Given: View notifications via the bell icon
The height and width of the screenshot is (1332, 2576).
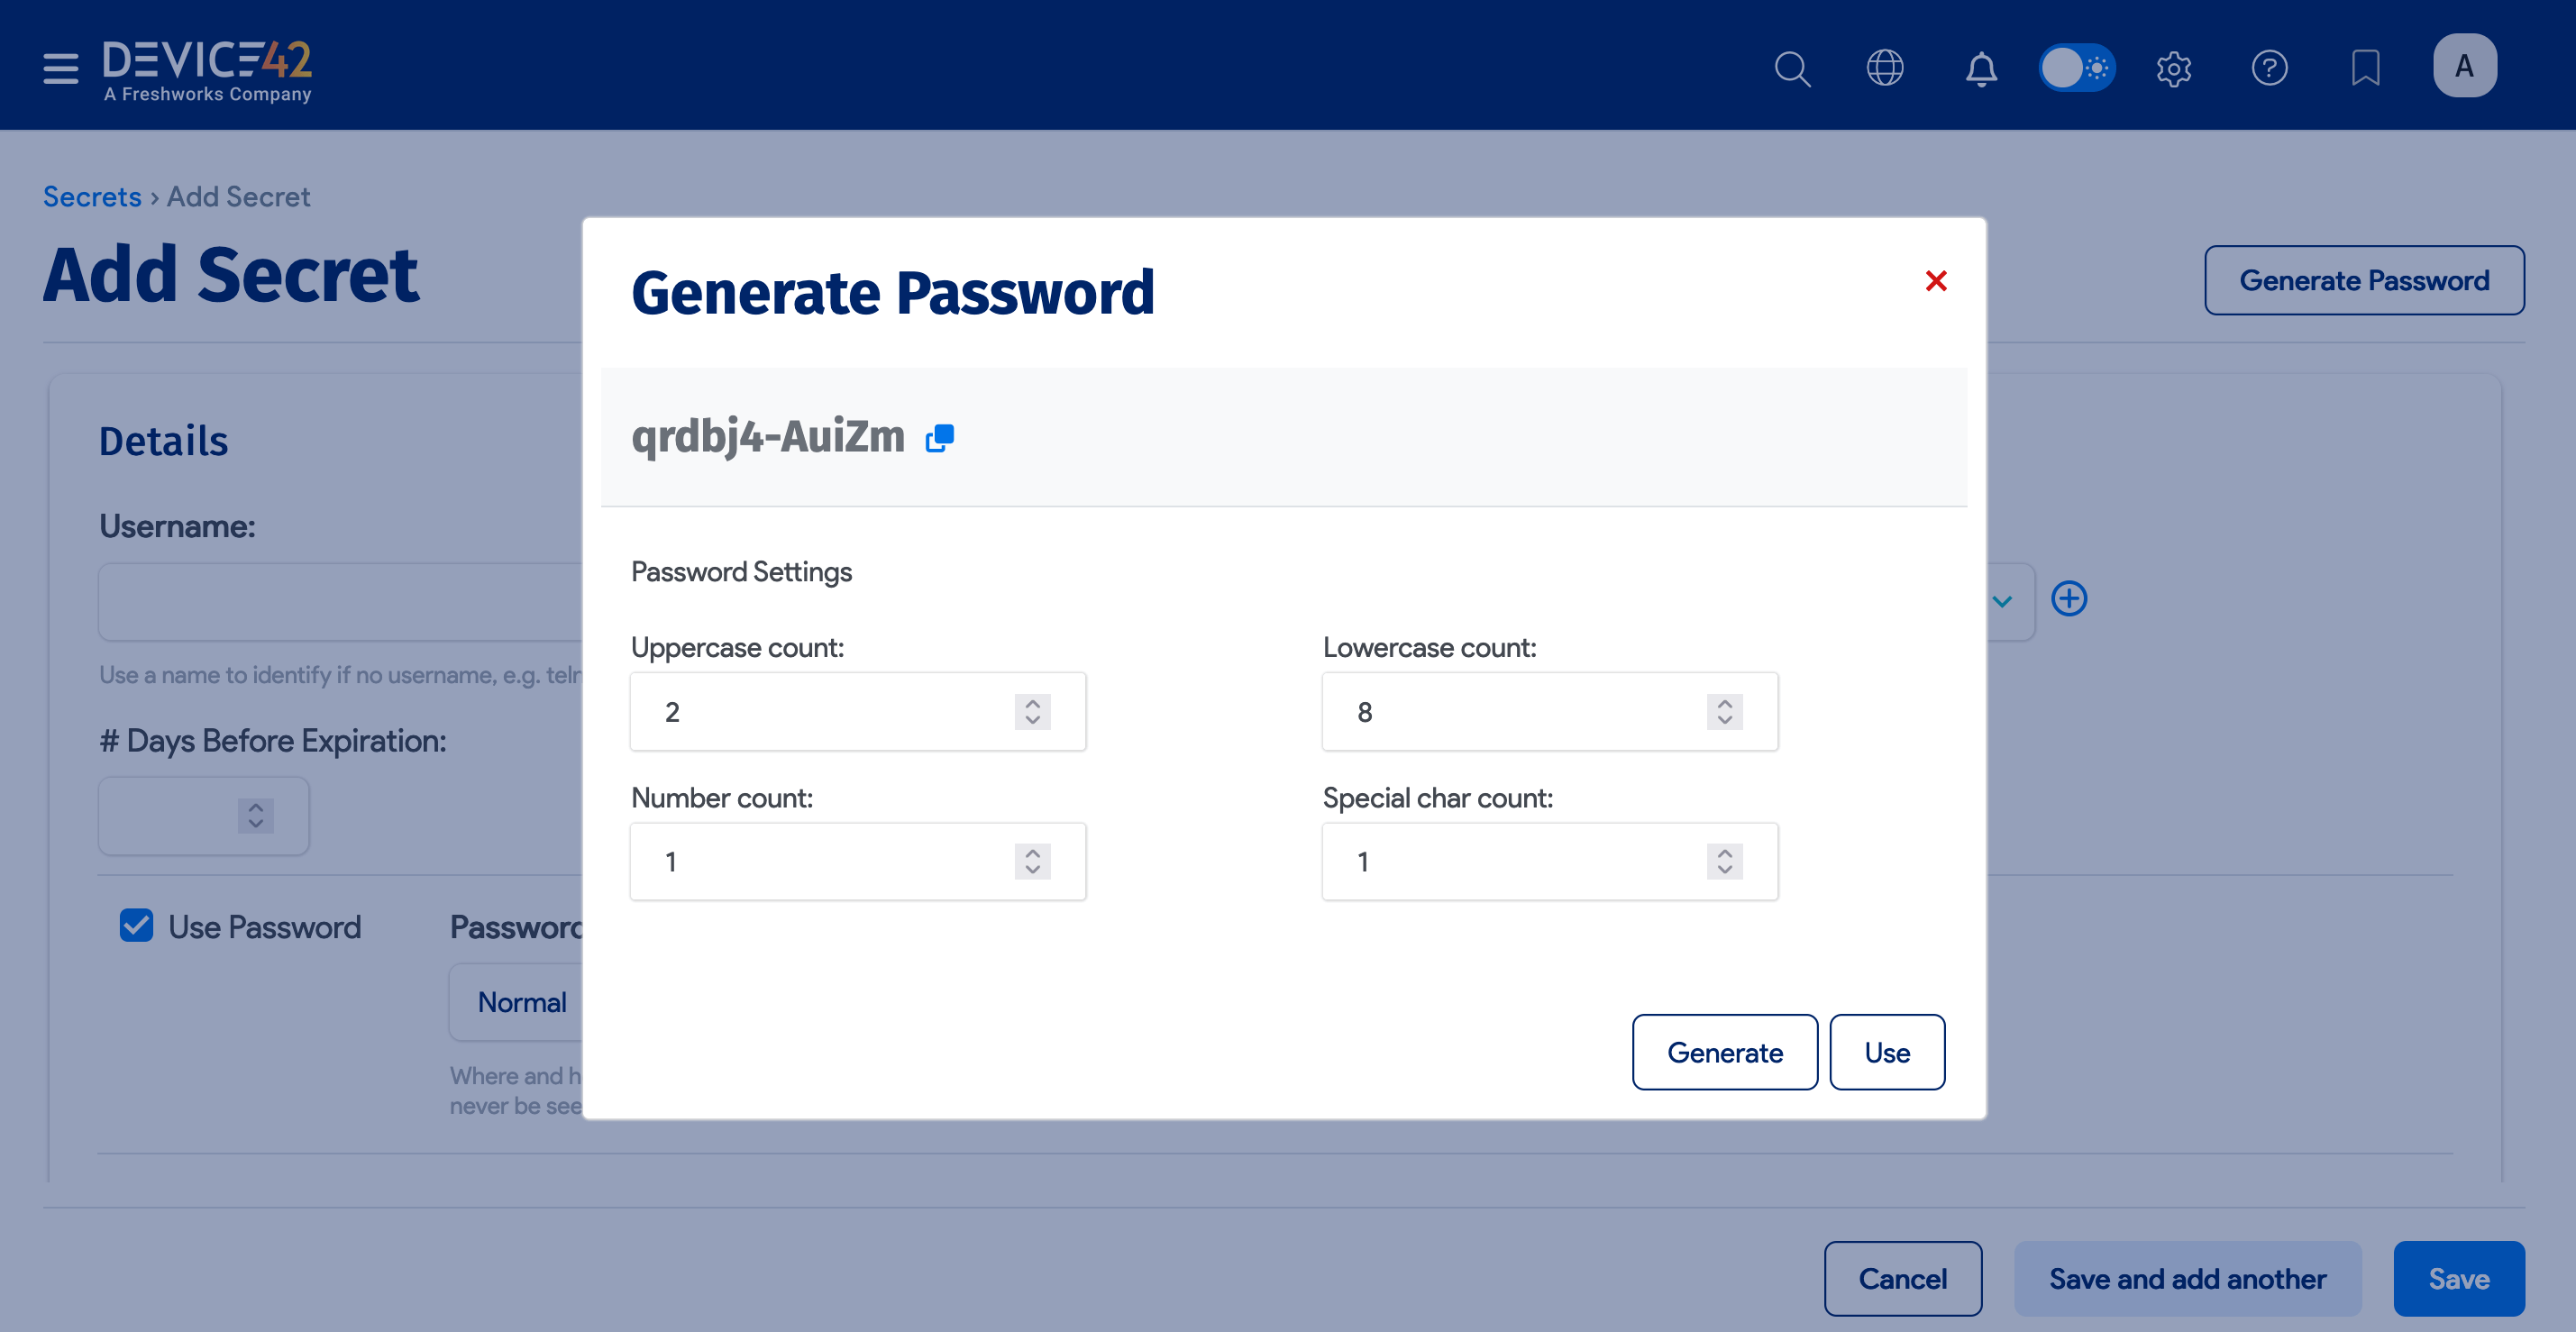Looking at the screenshot, I should tap(1980, 67).
